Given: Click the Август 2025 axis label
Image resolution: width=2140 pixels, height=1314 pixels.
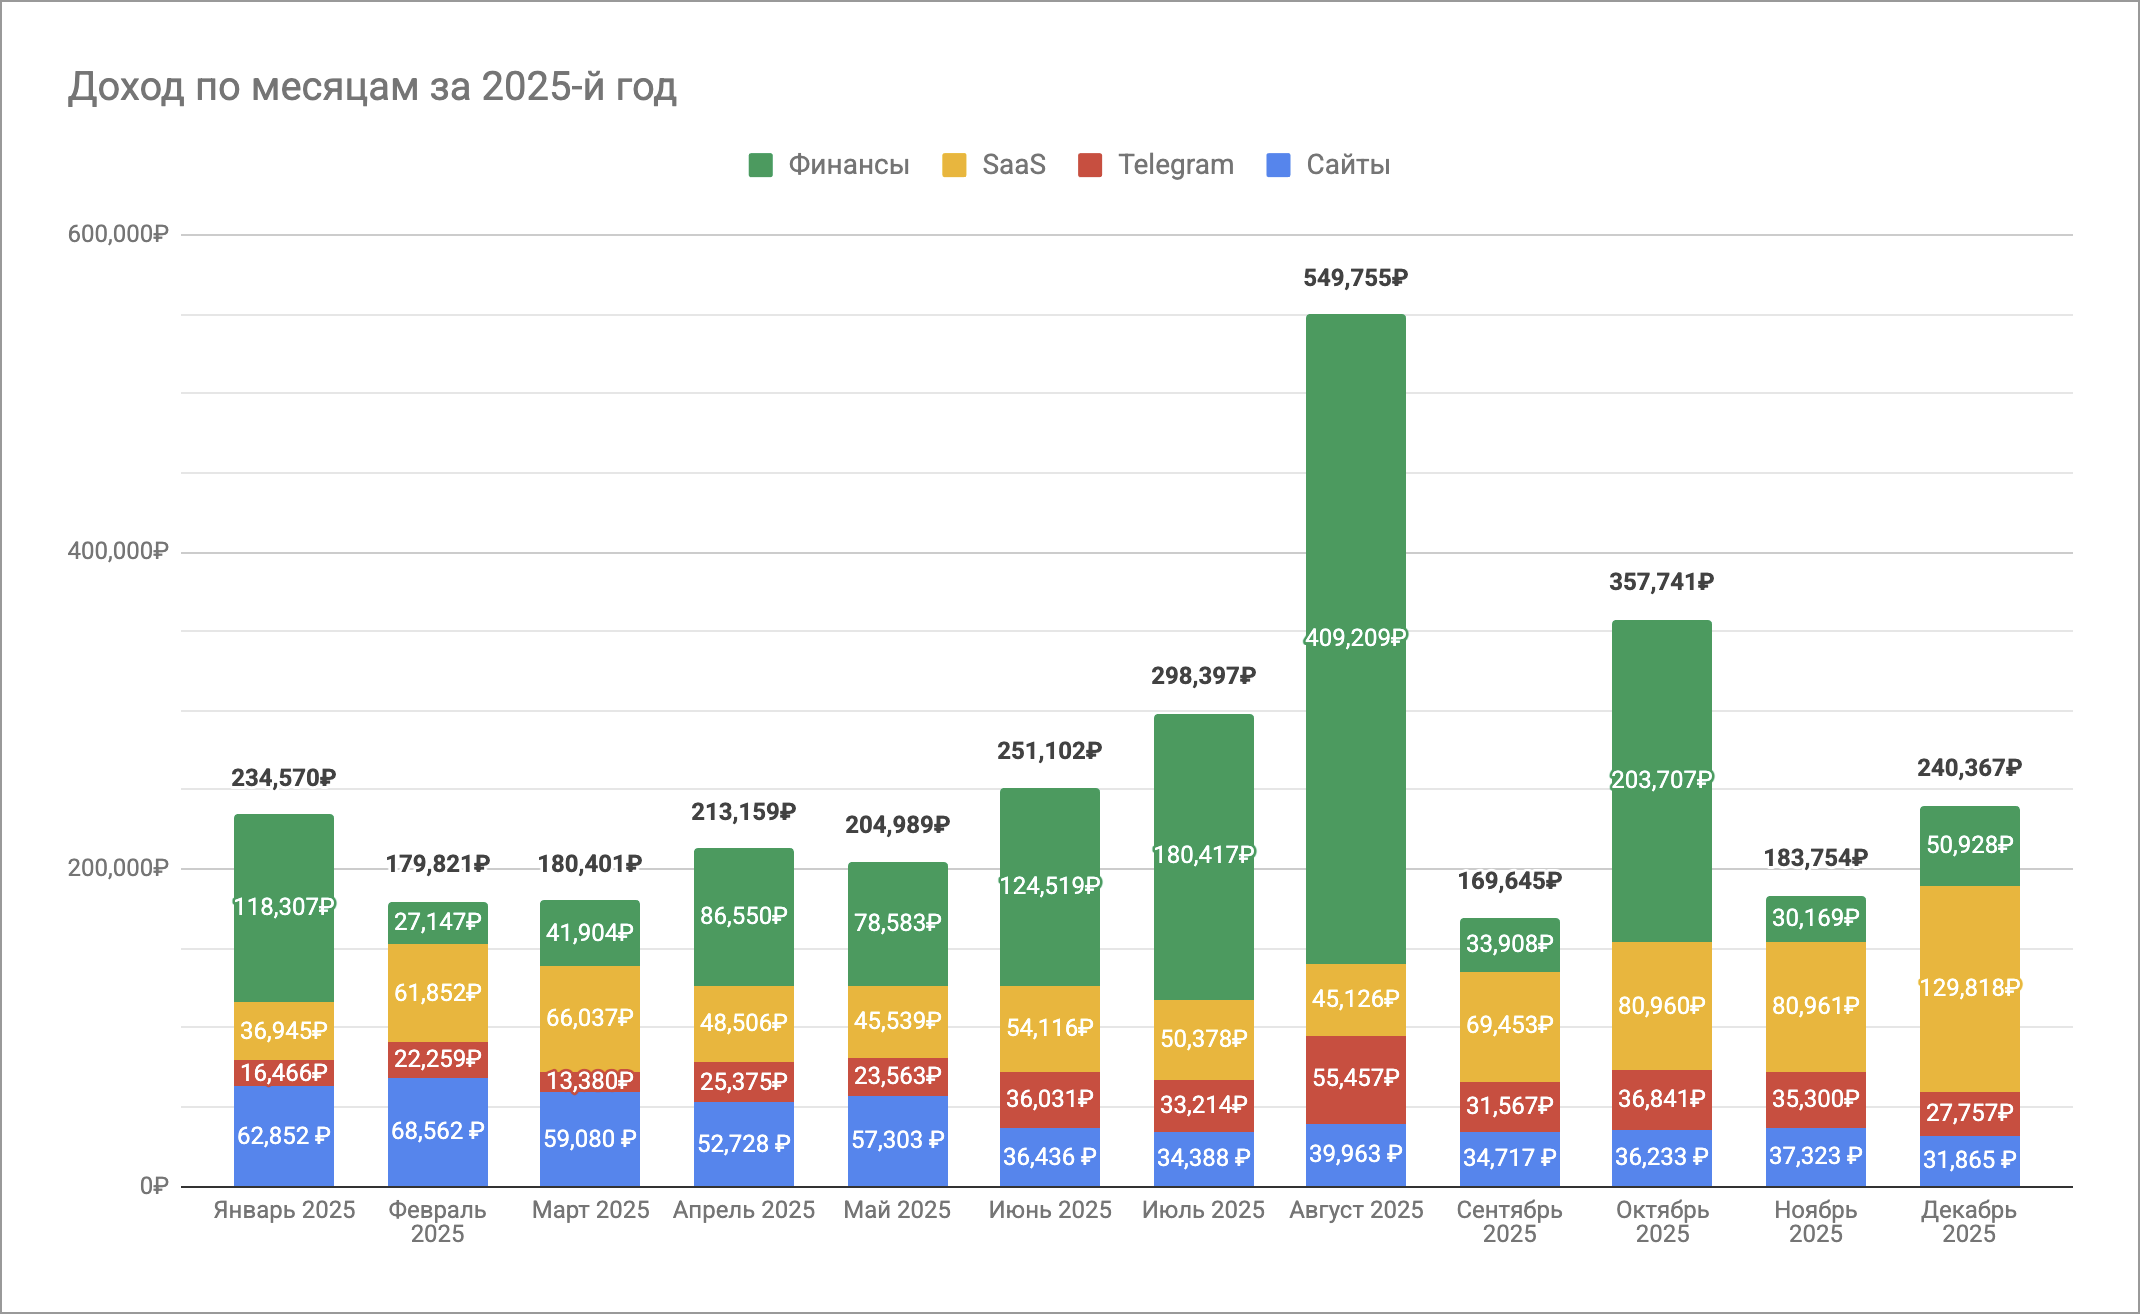Looking at the screenshot, I should coord(1356,1210).
